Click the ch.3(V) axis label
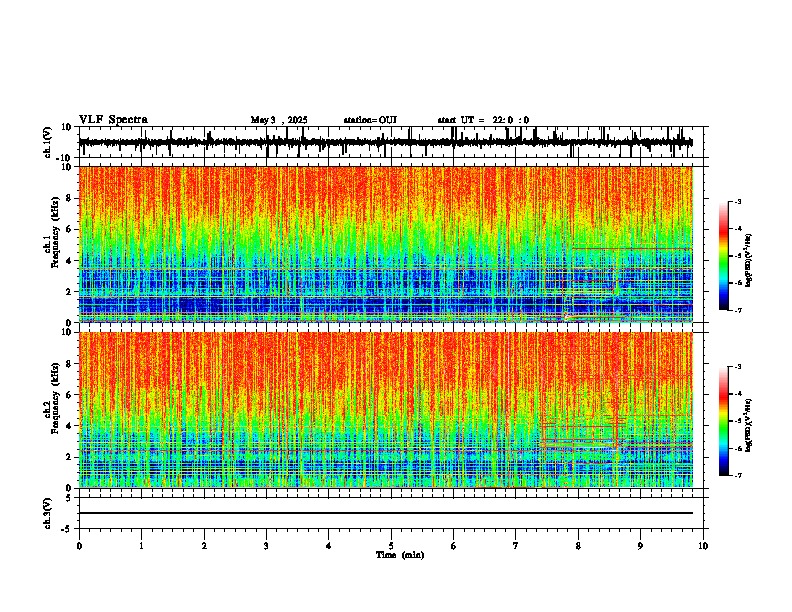The width and height of the screenshot is (792, 612). [x=48, y=513]
